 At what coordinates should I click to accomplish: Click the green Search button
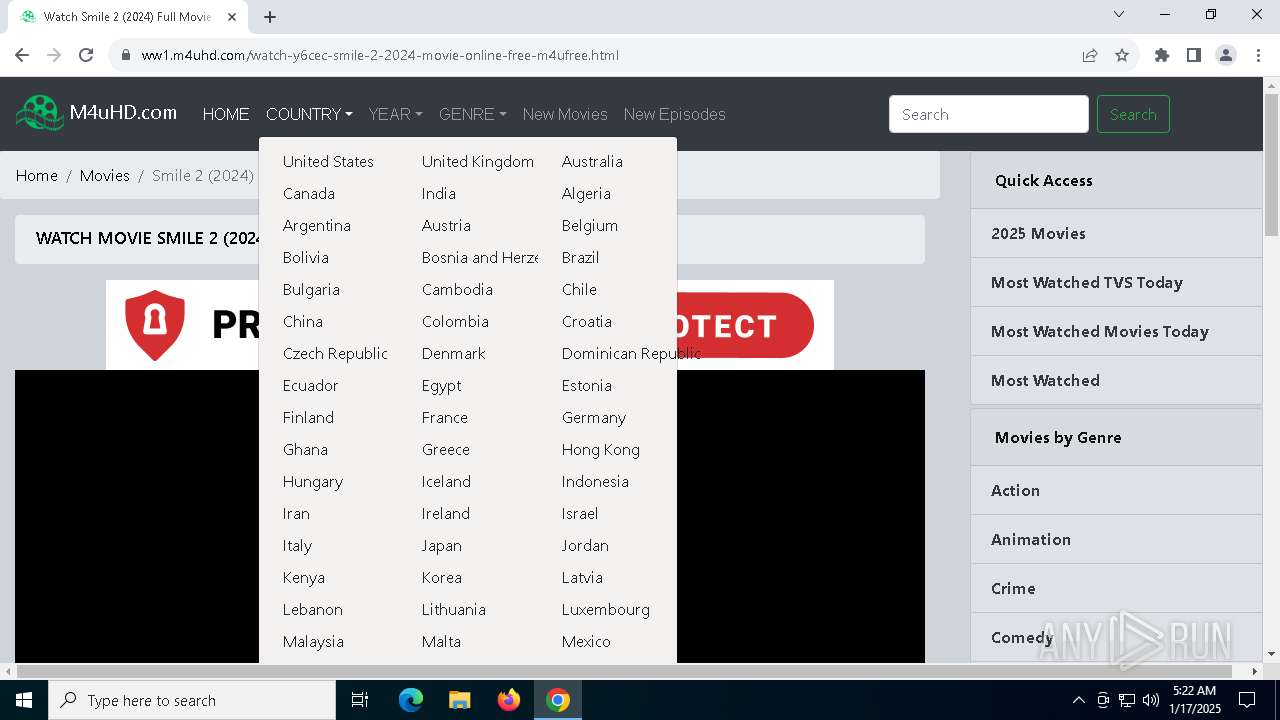click(1133, 114)
